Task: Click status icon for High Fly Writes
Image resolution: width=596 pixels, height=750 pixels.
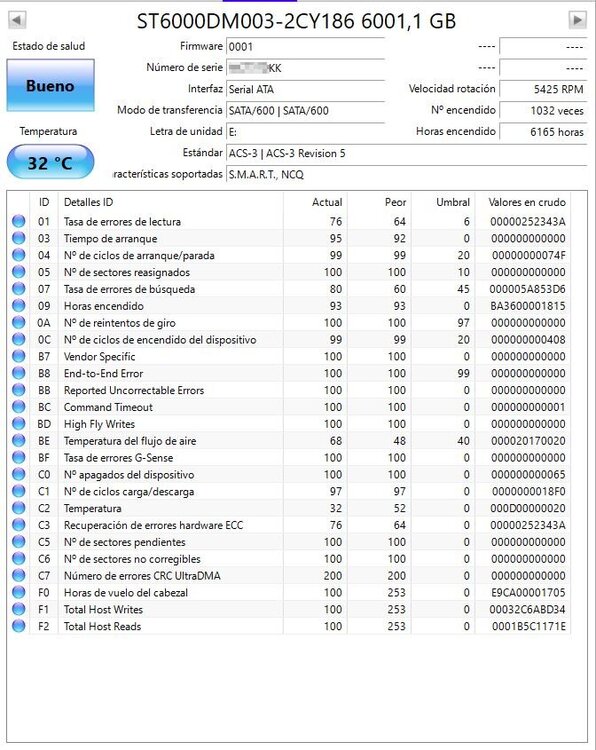Action: [x=19, y=423]
